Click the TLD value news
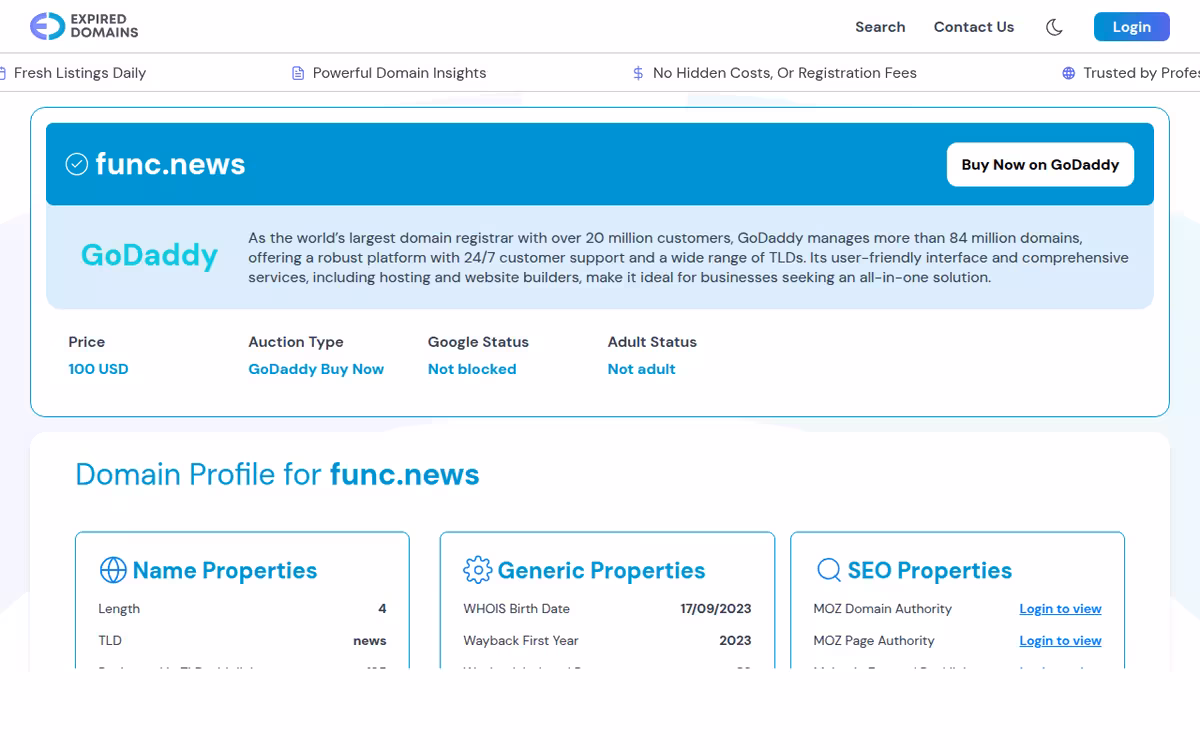The height and width of the screenshot is (750, 1200). pyautogui.click(x=370, y=641)
